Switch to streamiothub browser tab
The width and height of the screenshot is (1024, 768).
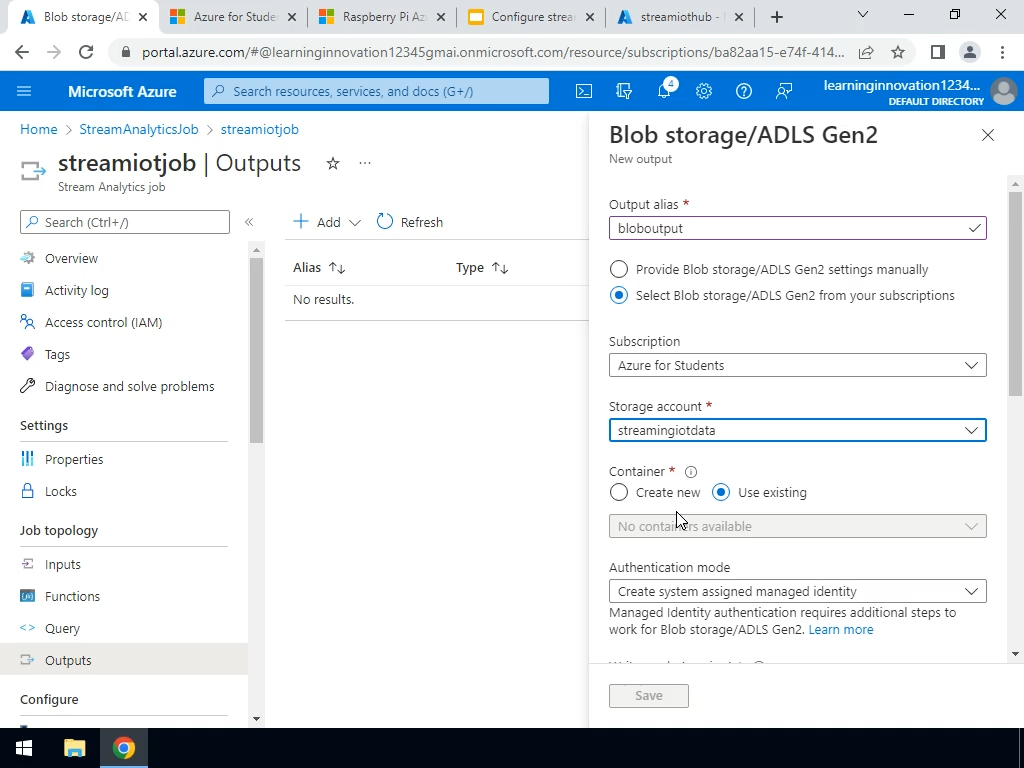[x=680, y=18]
